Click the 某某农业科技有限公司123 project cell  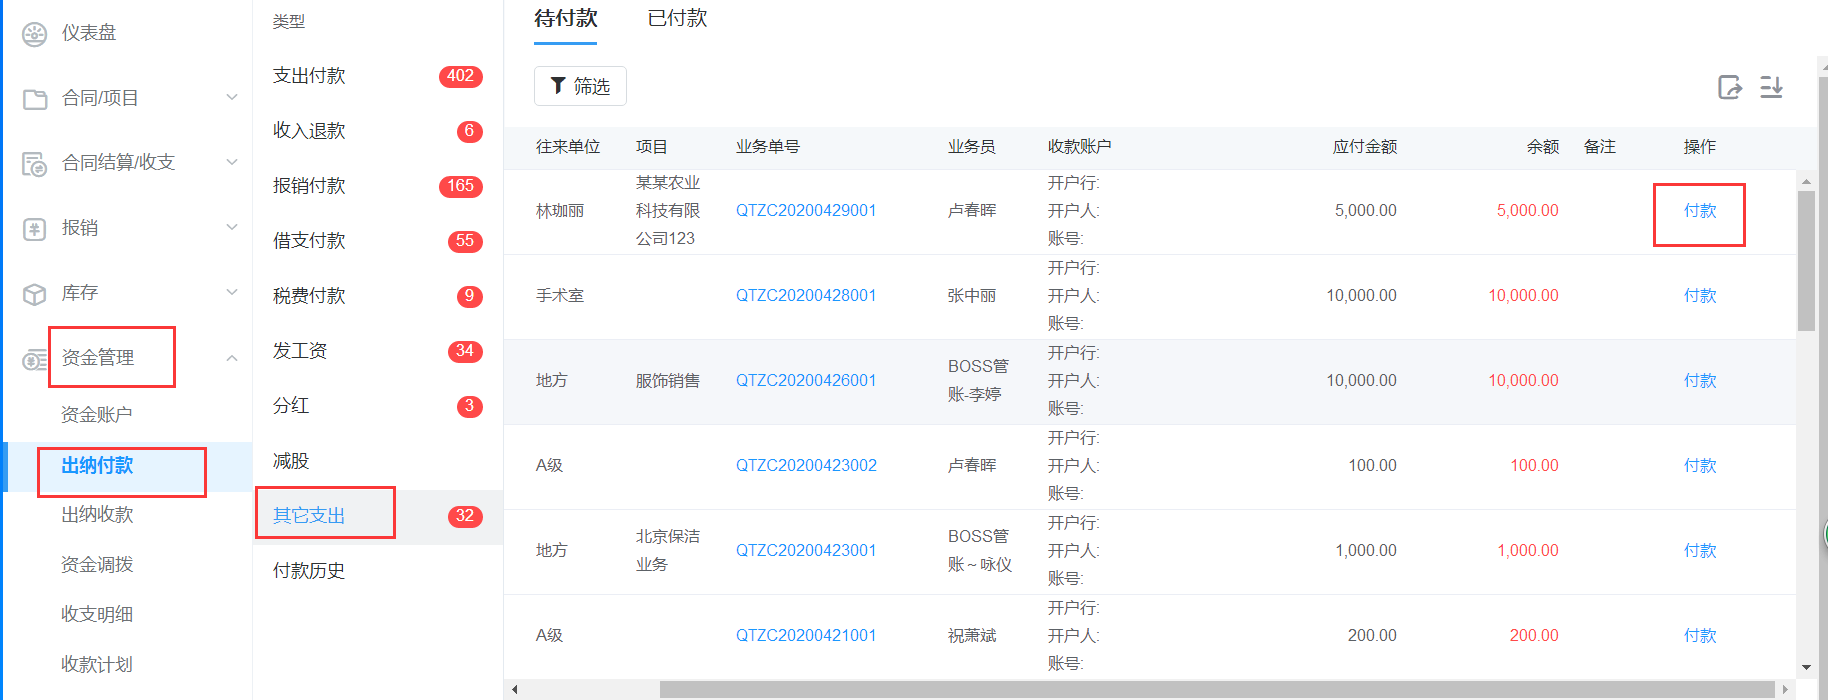pyautogui.click(x=668, y=211)
